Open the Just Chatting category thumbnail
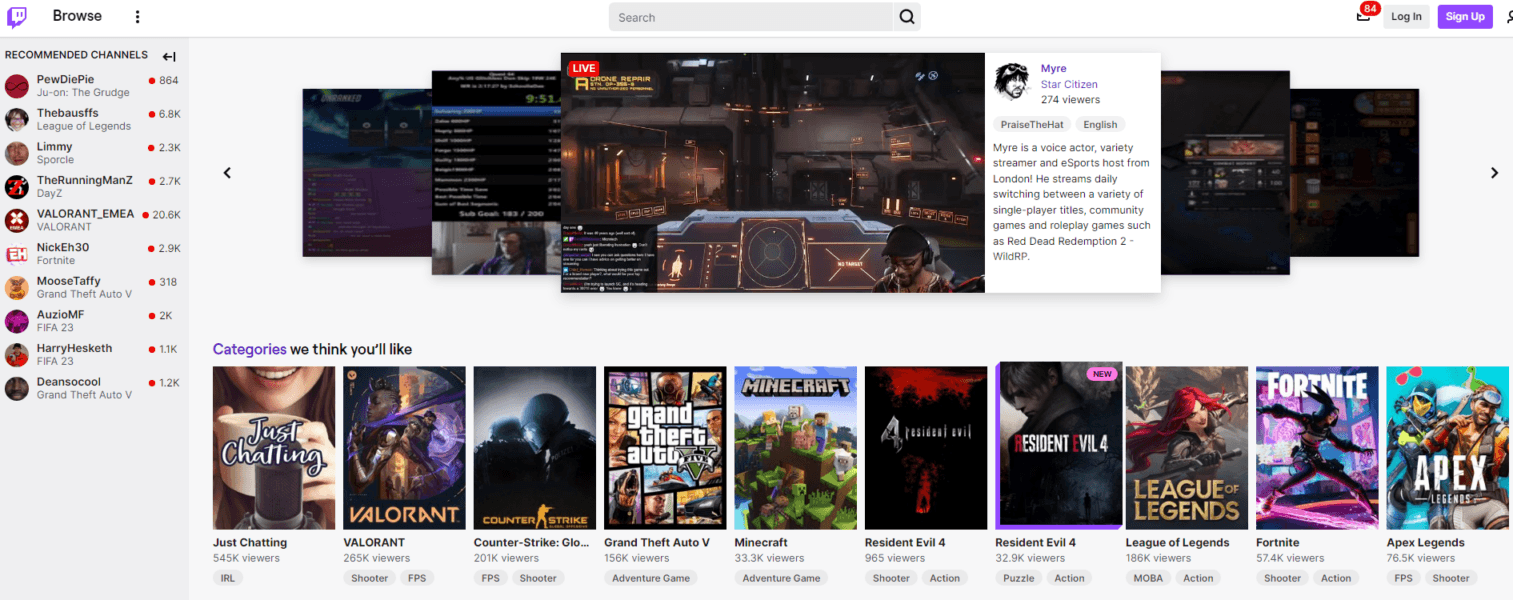The image size is (1513, 600). point(274,447)
